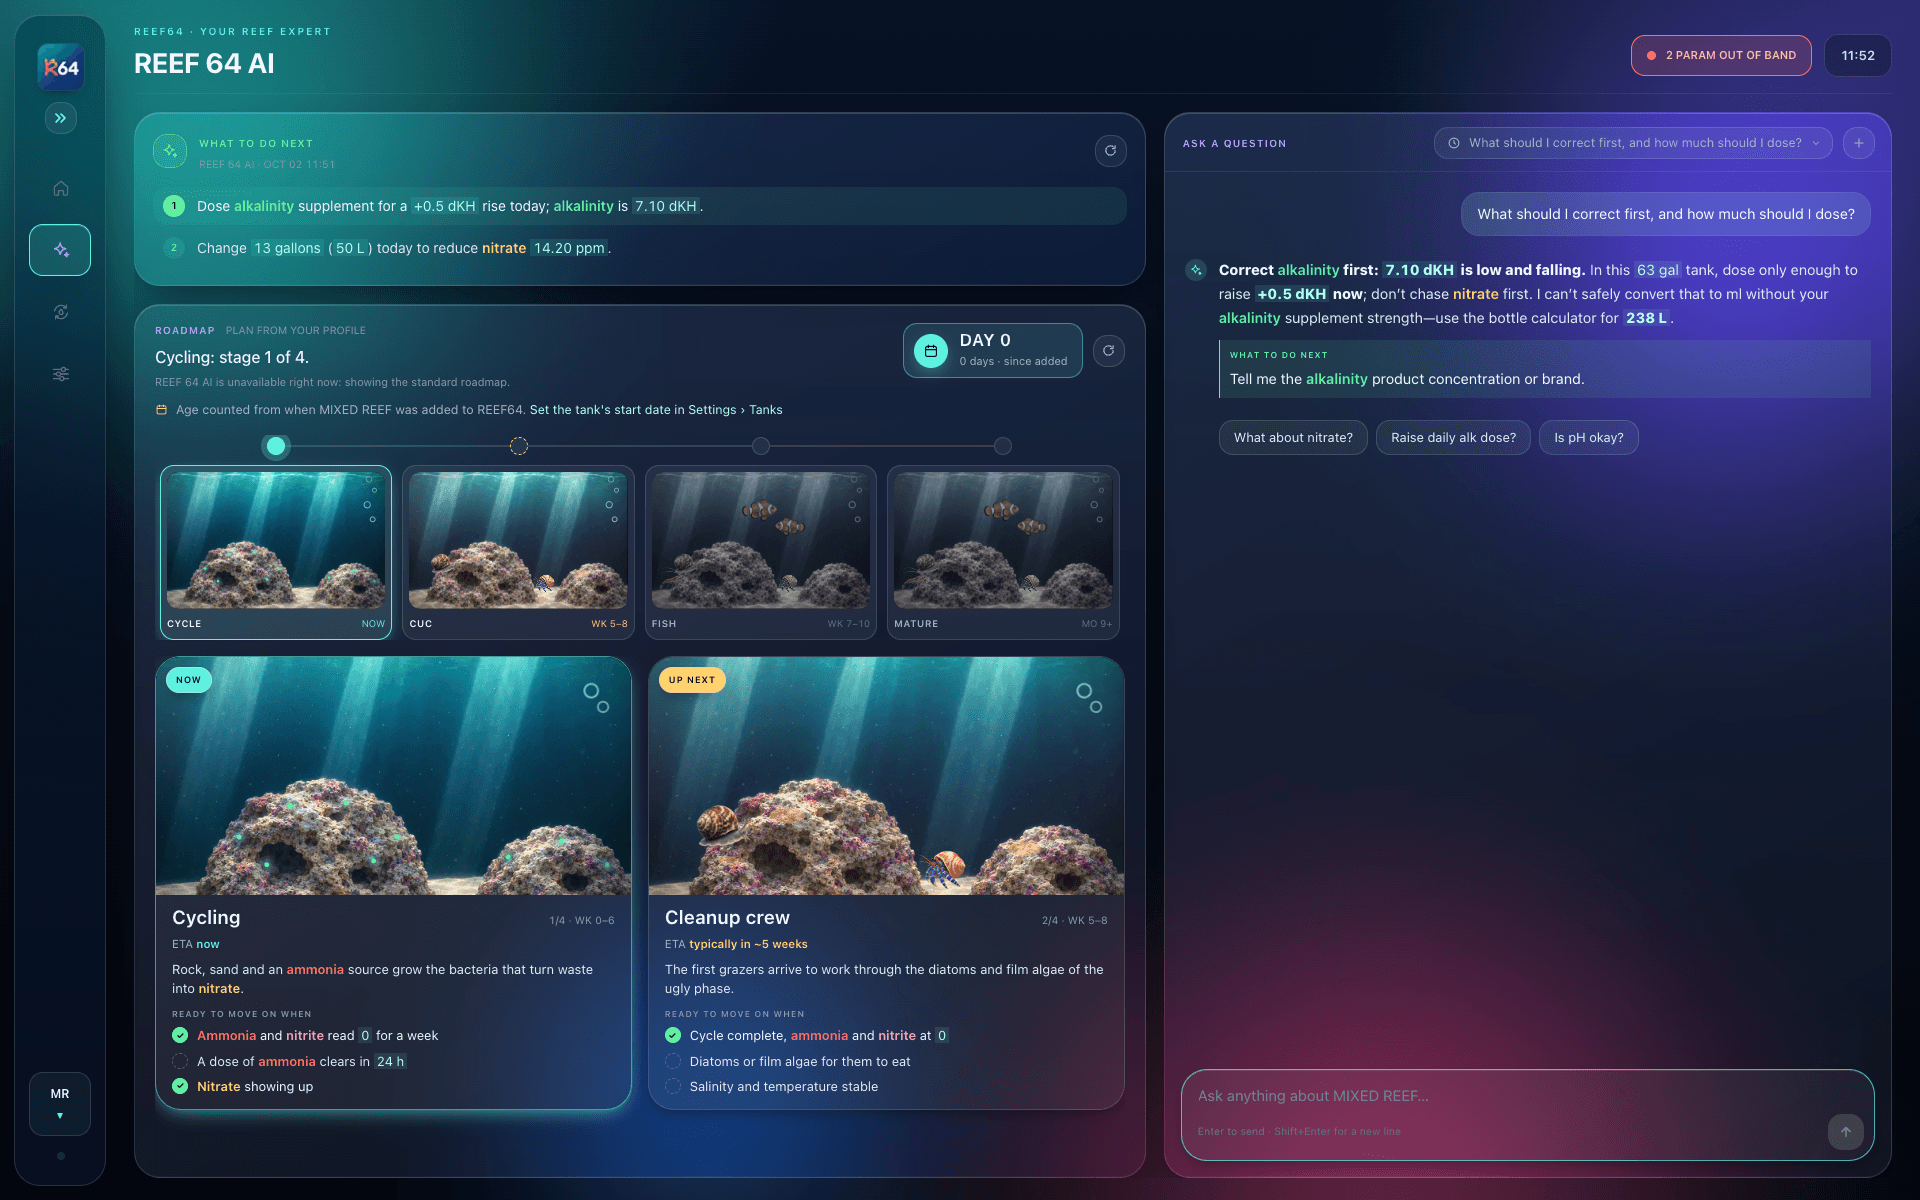This screenshot has height=1200, width=1920.
Task: Toggle 'Diatoms or film algae' check
Action: [x=673, y=1062]
